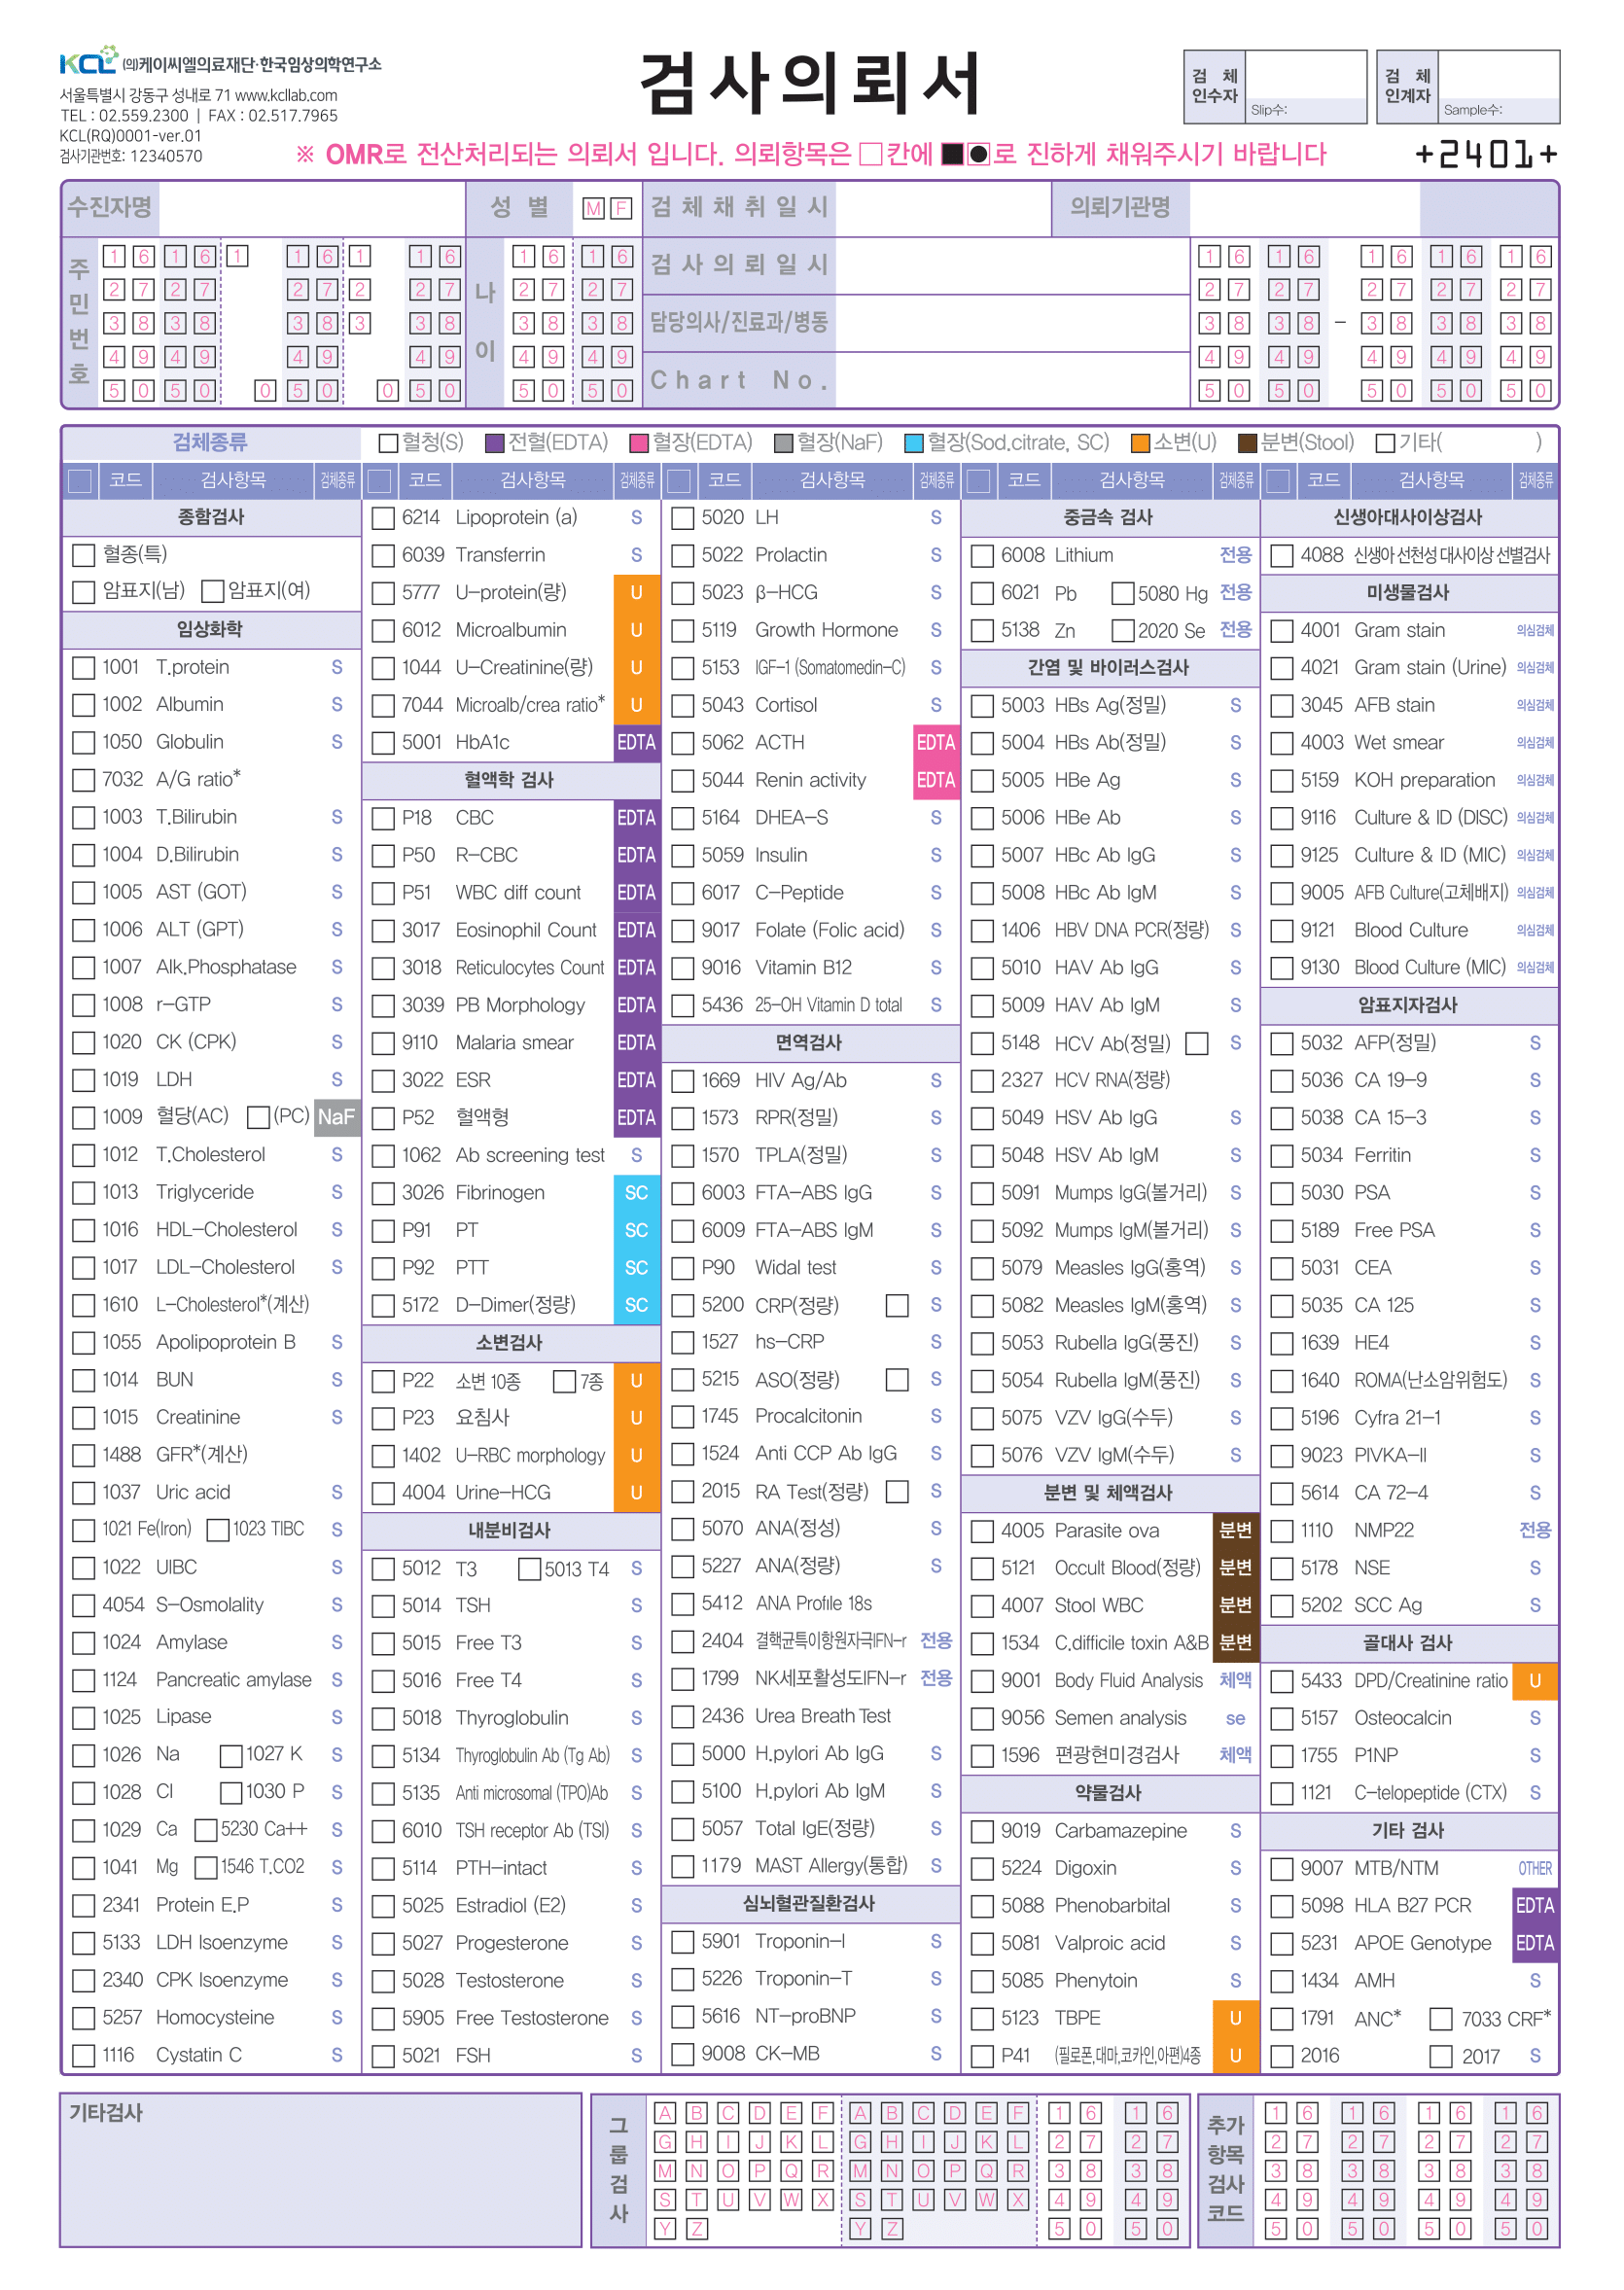This screenshot has height=2290, width=1624.
Task: Check the 5043 Cortisol box
Action: [x=683, y=706]
